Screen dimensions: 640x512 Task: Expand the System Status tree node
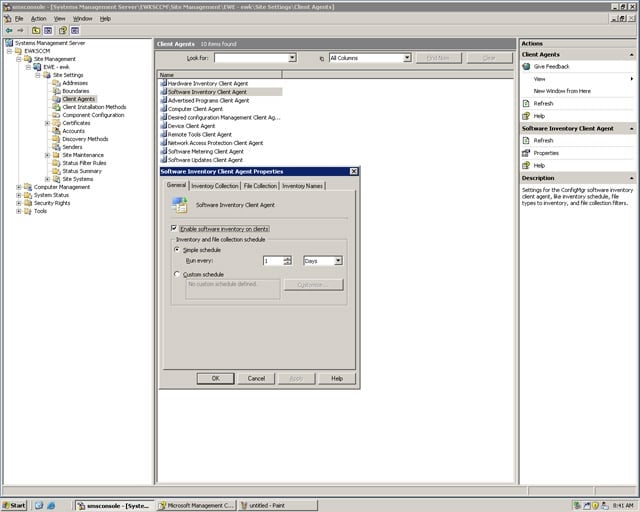tap(19, 195)
